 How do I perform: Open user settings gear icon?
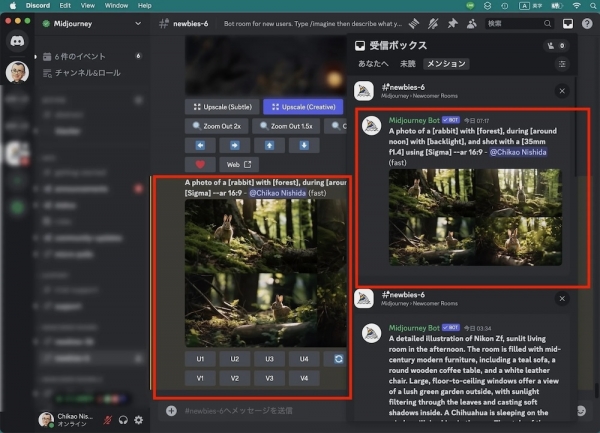tap(139, 420)
